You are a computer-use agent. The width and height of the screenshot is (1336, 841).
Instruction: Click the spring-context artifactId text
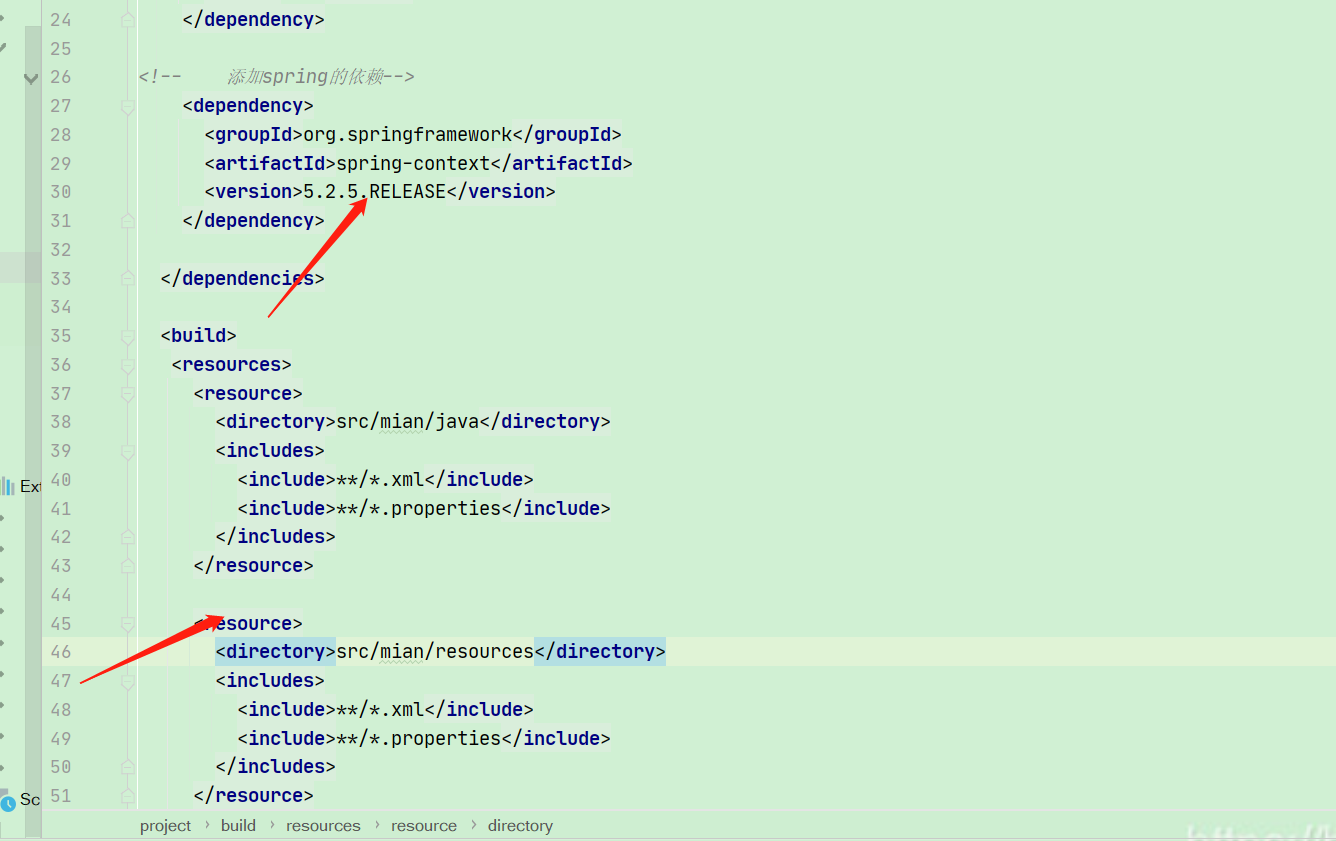413,164
